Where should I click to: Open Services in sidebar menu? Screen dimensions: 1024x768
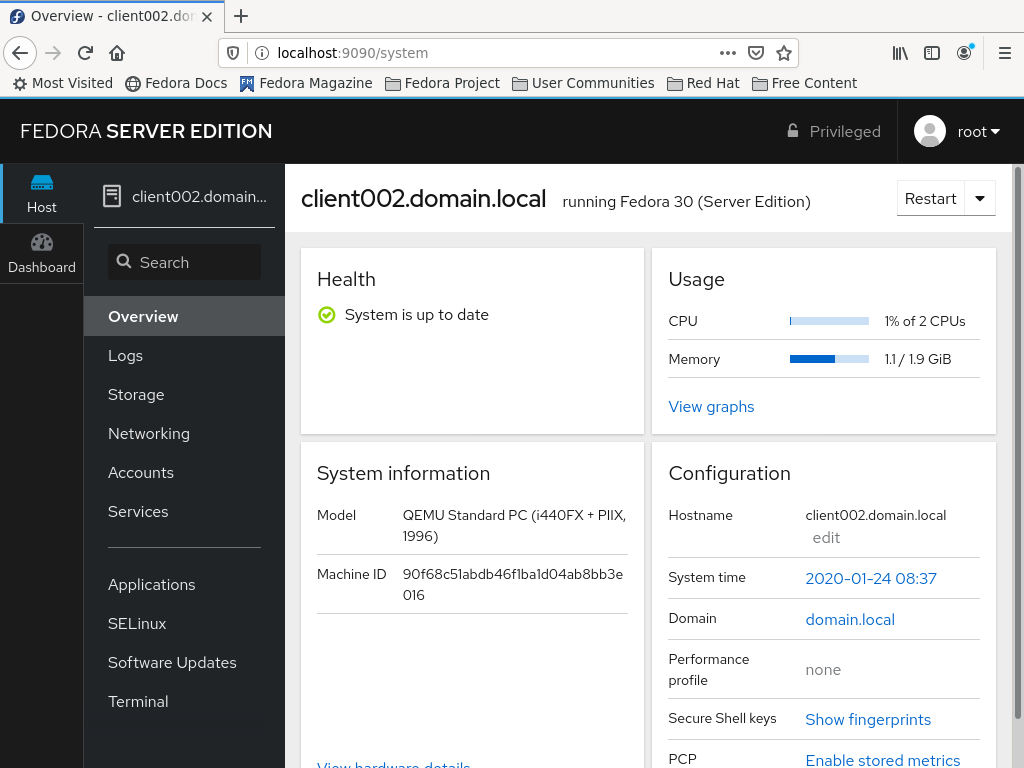[x=184, y=511]
